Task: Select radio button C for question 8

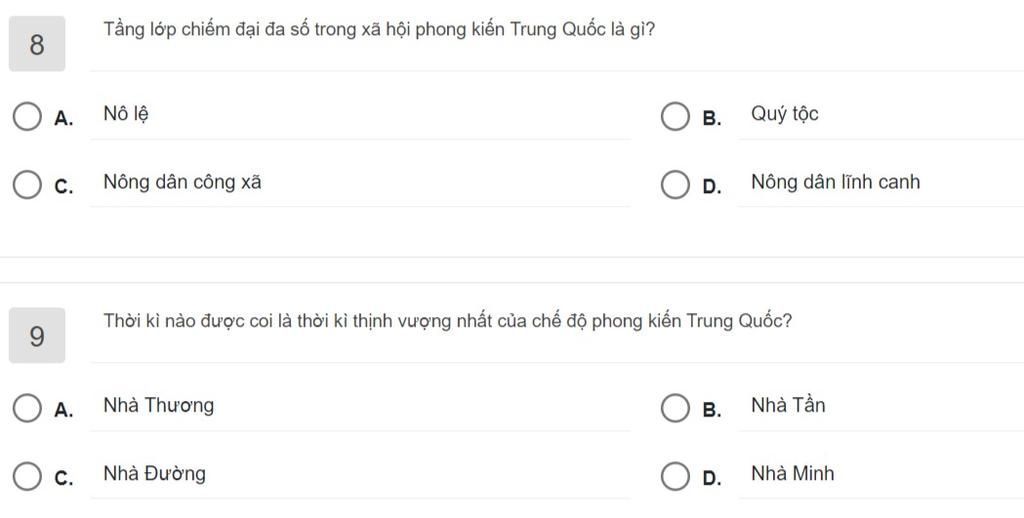Action: click(27, 185)
